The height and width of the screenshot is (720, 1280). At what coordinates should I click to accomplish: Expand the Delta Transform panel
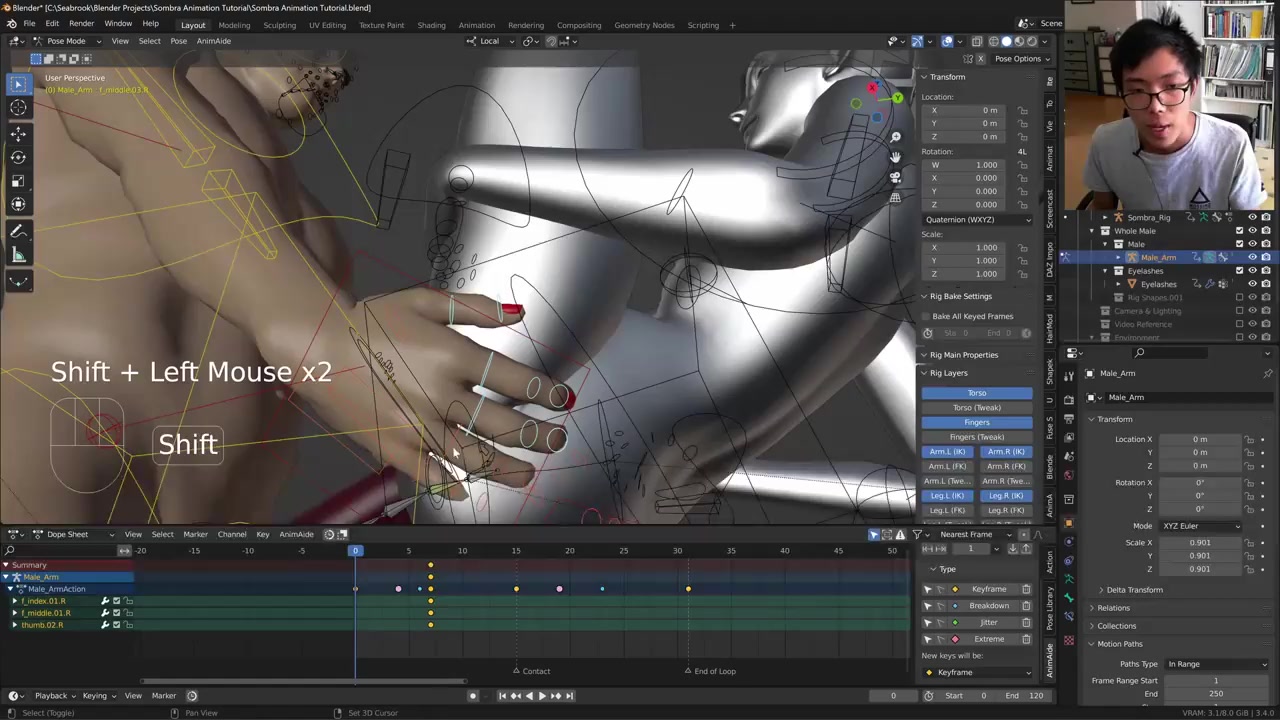pos(1134,590)
